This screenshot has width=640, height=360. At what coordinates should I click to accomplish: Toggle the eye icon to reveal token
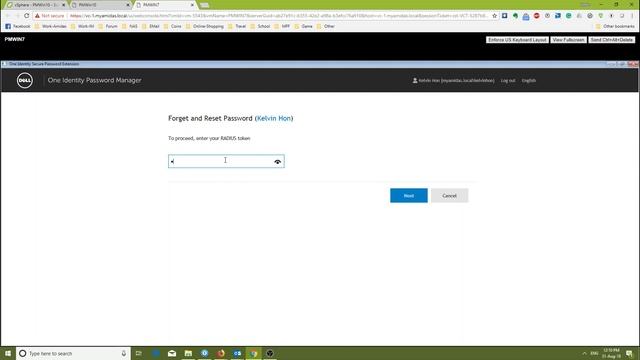[x=278, y=162]
